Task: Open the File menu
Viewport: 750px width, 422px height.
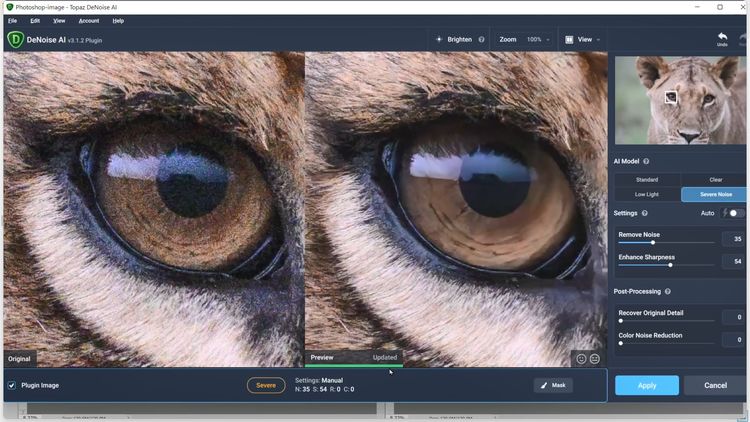Action: tap(13, 20)
